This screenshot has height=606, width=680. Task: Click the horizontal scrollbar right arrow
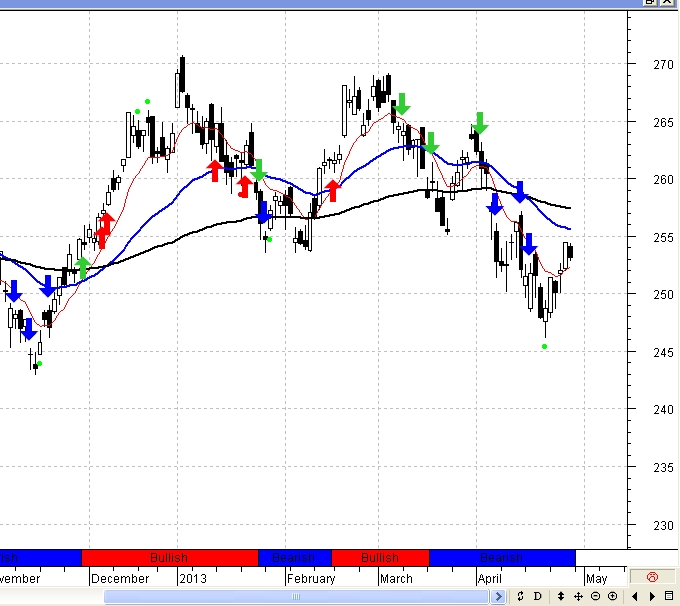(498, 597)
